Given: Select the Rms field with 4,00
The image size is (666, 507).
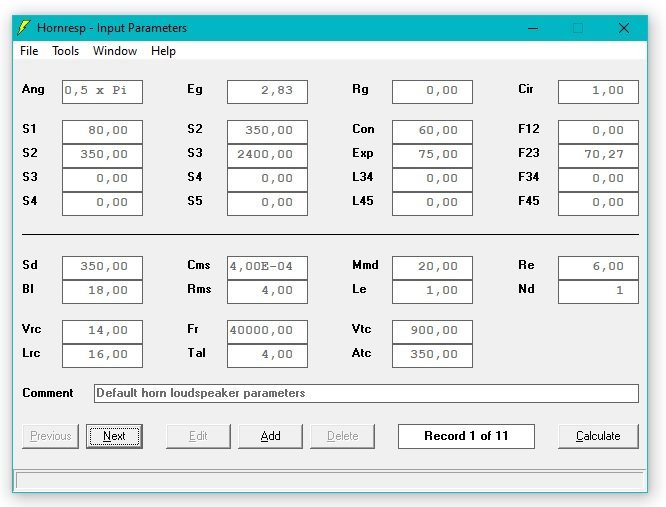Looking at the screenshot, I should 268,292.
